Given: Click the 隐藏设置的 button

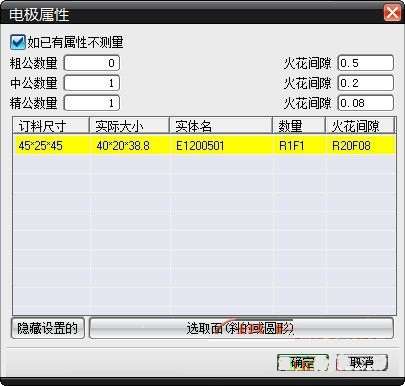Looking at the screenshot, I should [48, 328].
